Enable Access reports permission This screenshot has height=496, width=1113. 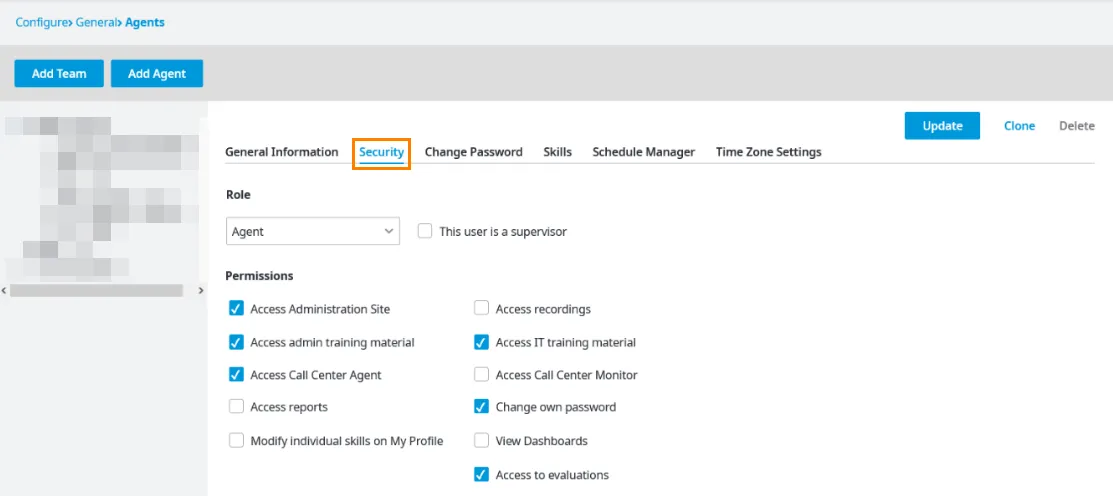coord(236,407)
